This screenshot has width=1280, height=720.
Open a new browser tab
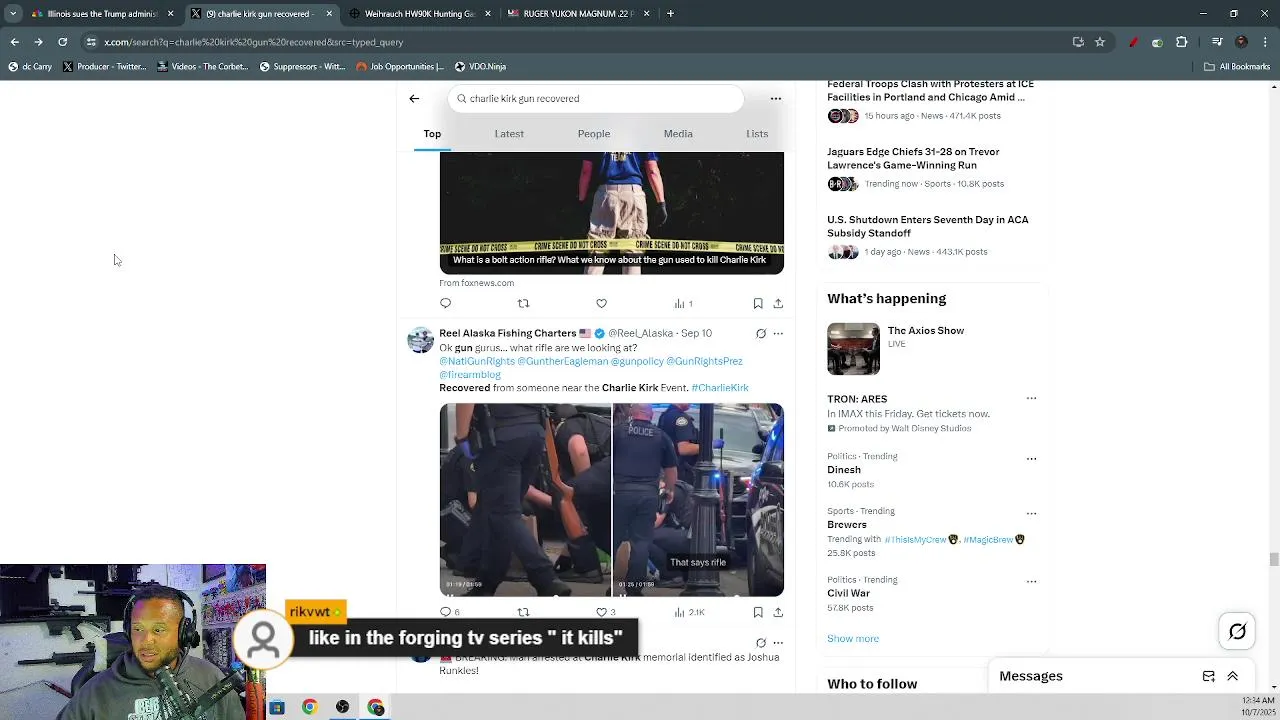(670, 14)
